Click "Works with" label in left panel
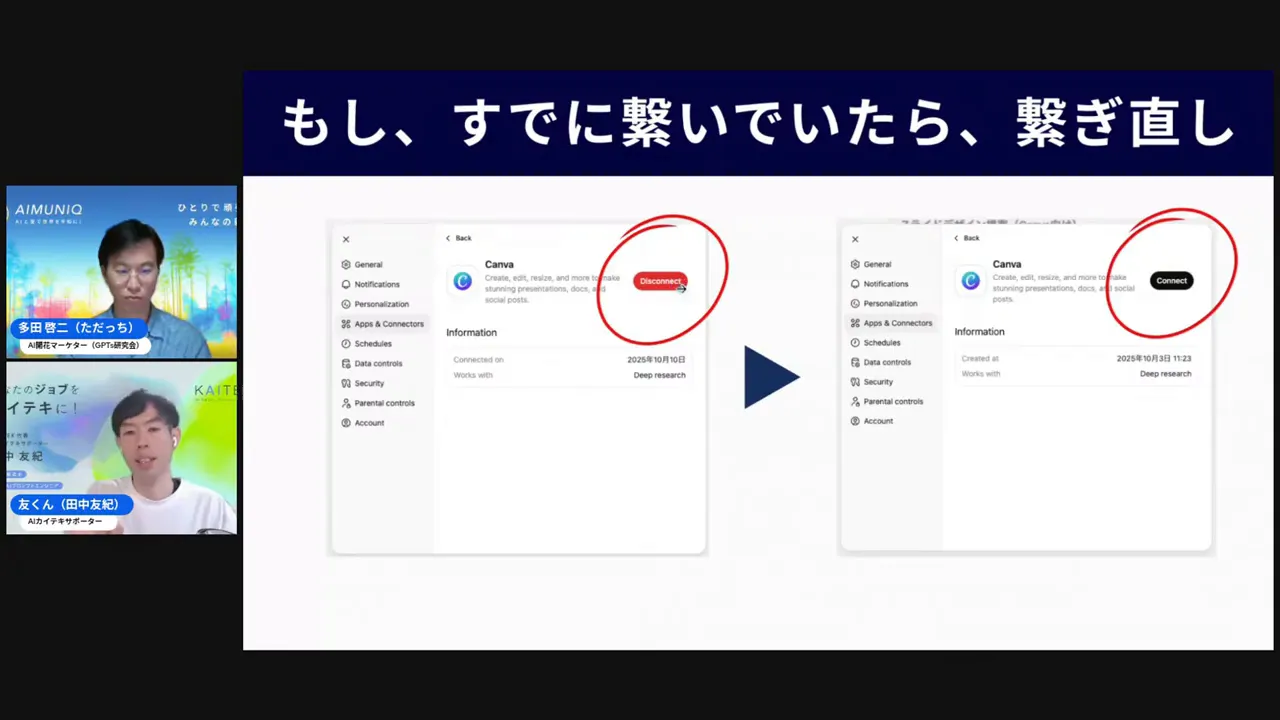The image size is (1280, 720). click(x=473, y=375)
